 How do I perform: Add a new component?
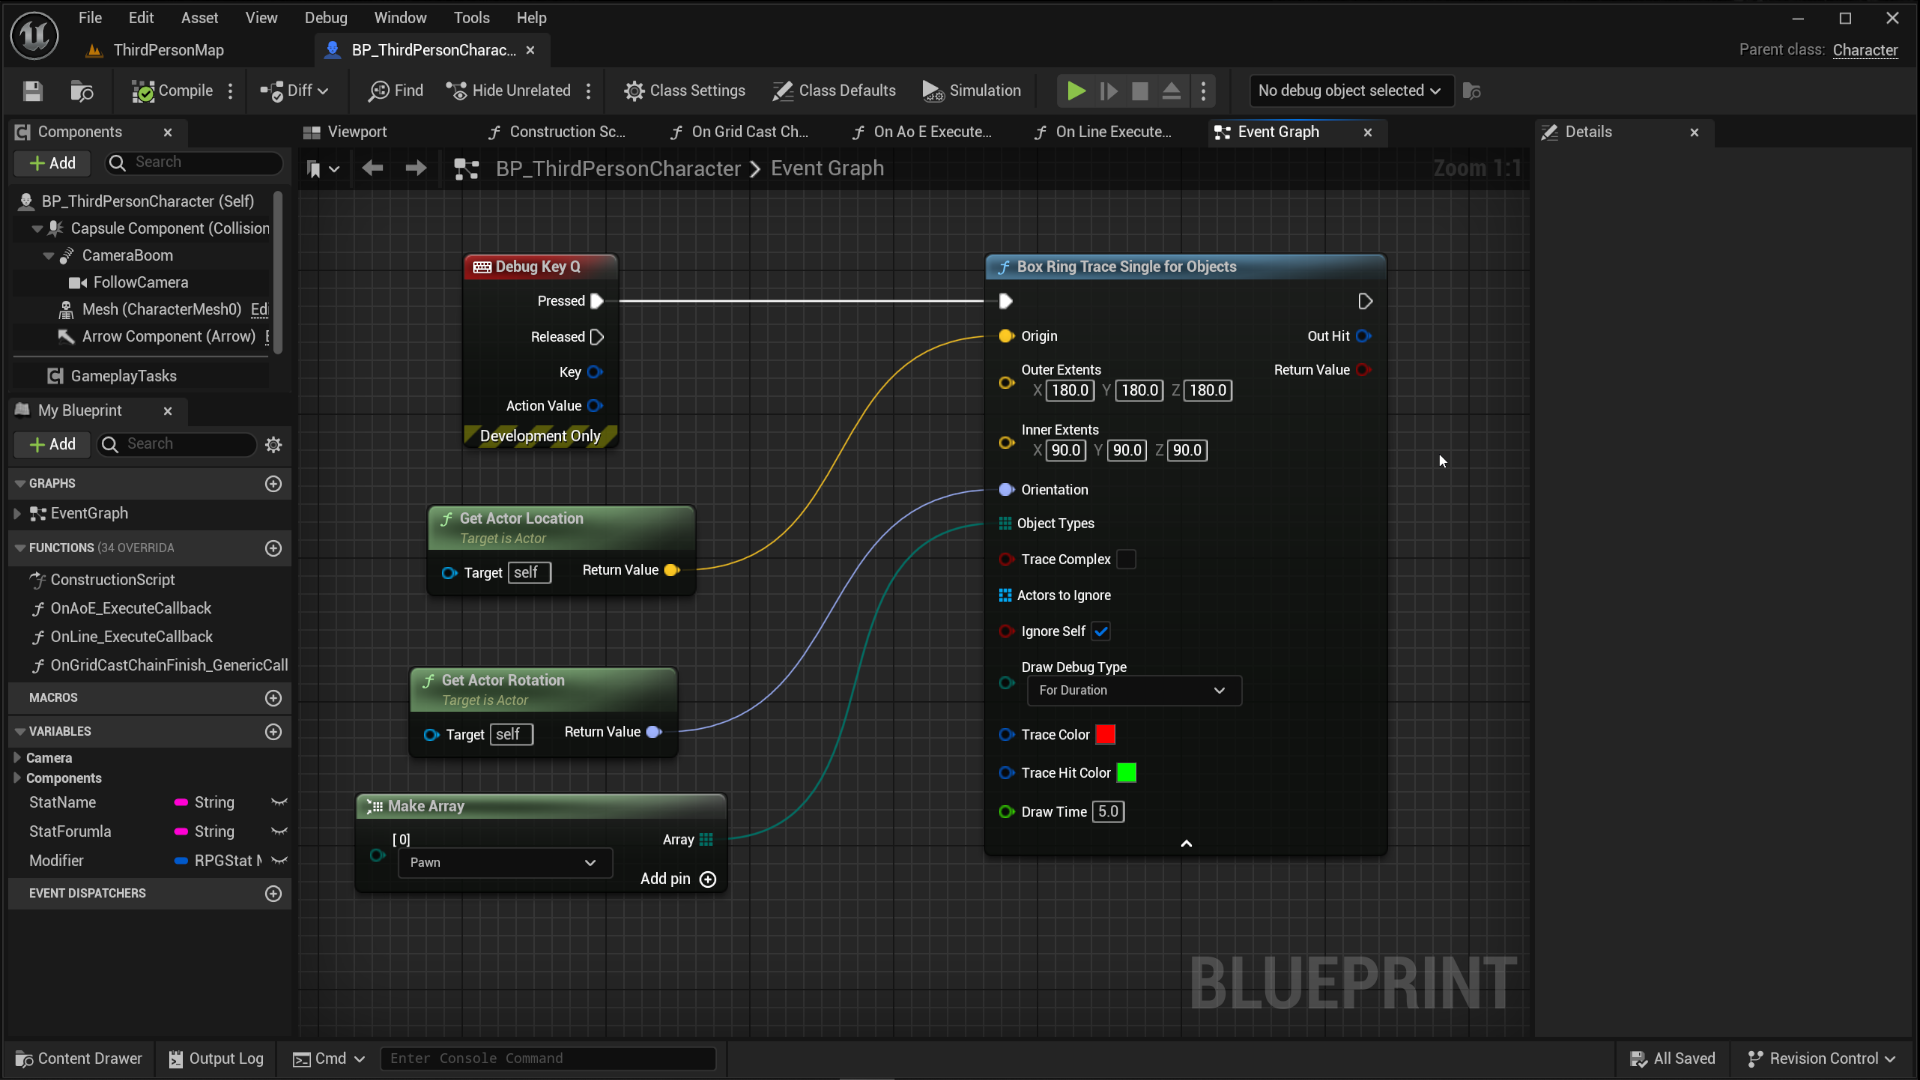(52, 163)
